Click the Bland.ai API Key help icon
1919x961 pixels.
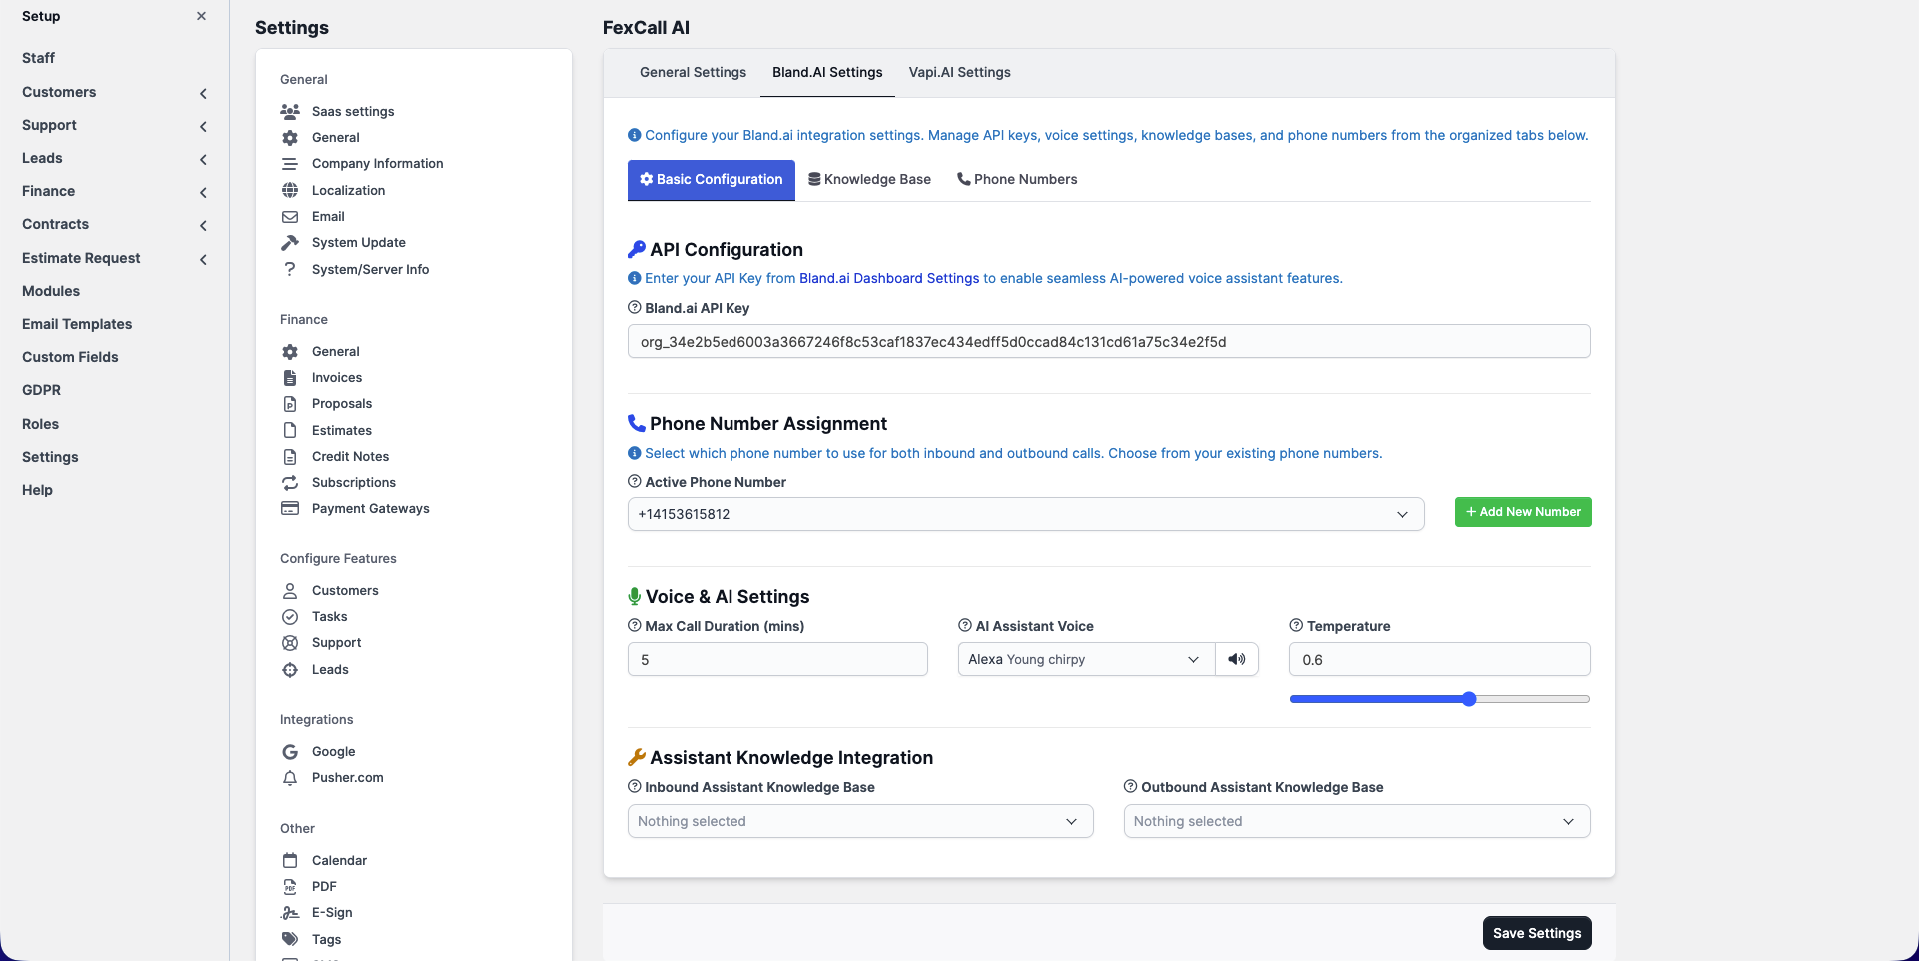click(634, 308)
